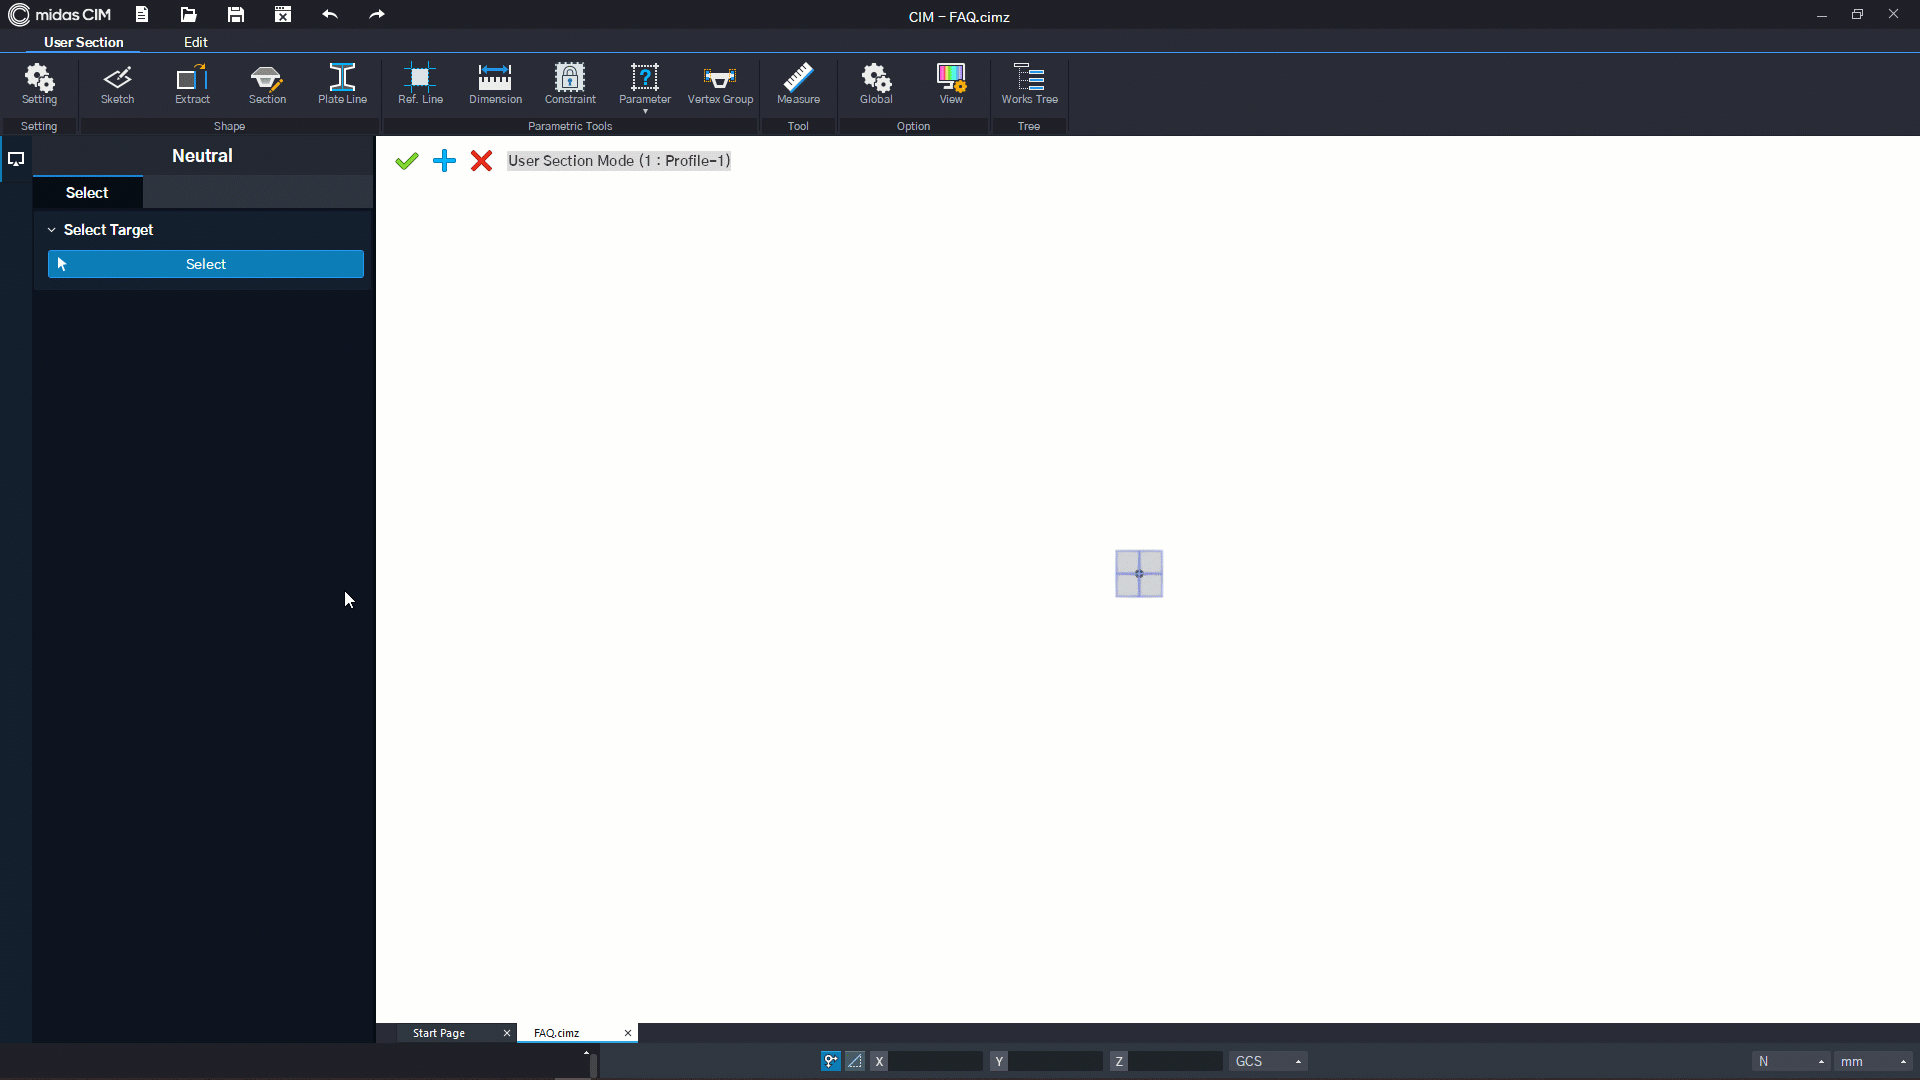Click the New file icon
1920x1080 pixels.
click(x=142, y=15)
